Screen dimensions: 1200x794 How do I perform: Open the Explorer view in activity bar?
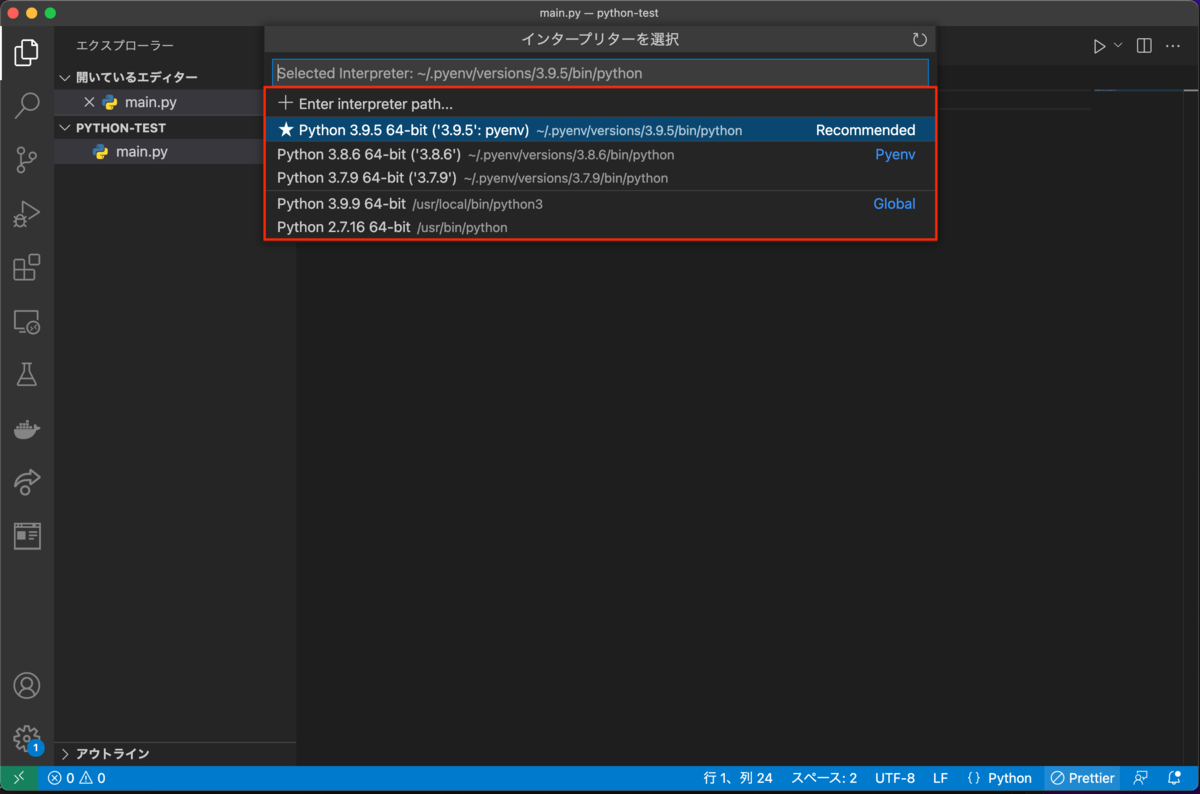pyautogui.click(x=27, y=52)
